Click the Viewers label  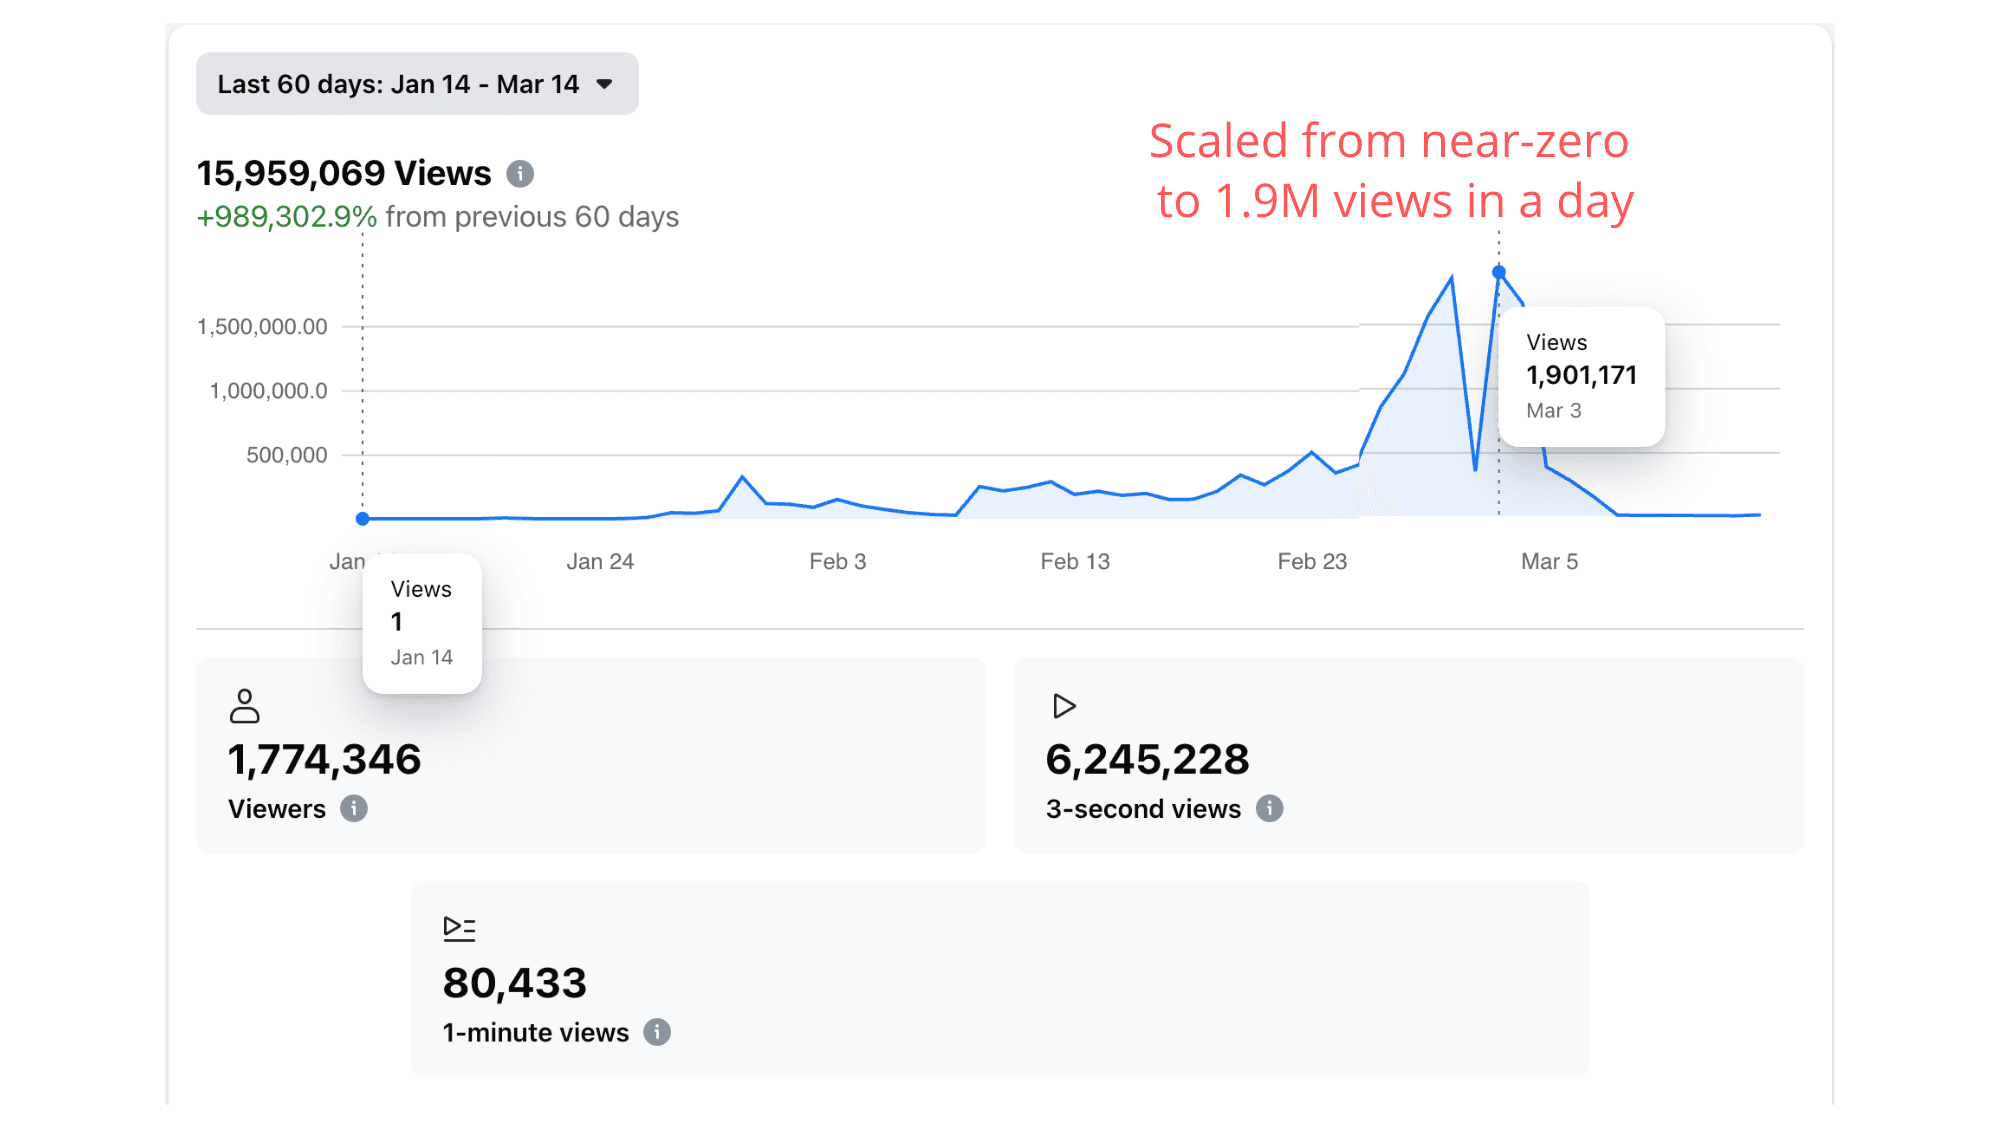(277, 809)
